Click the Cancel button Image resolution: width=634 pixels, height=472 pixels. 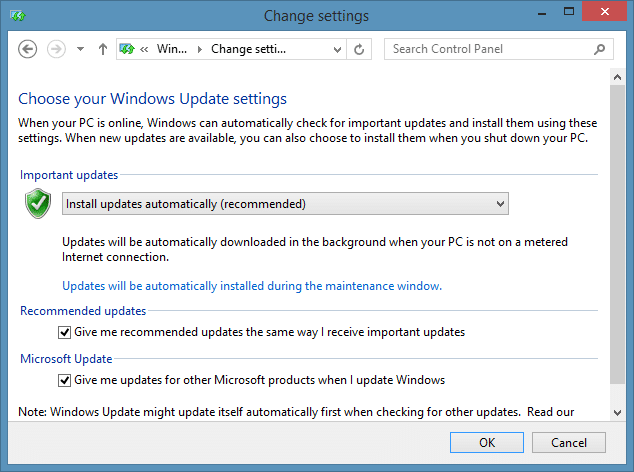click(568, 442)
